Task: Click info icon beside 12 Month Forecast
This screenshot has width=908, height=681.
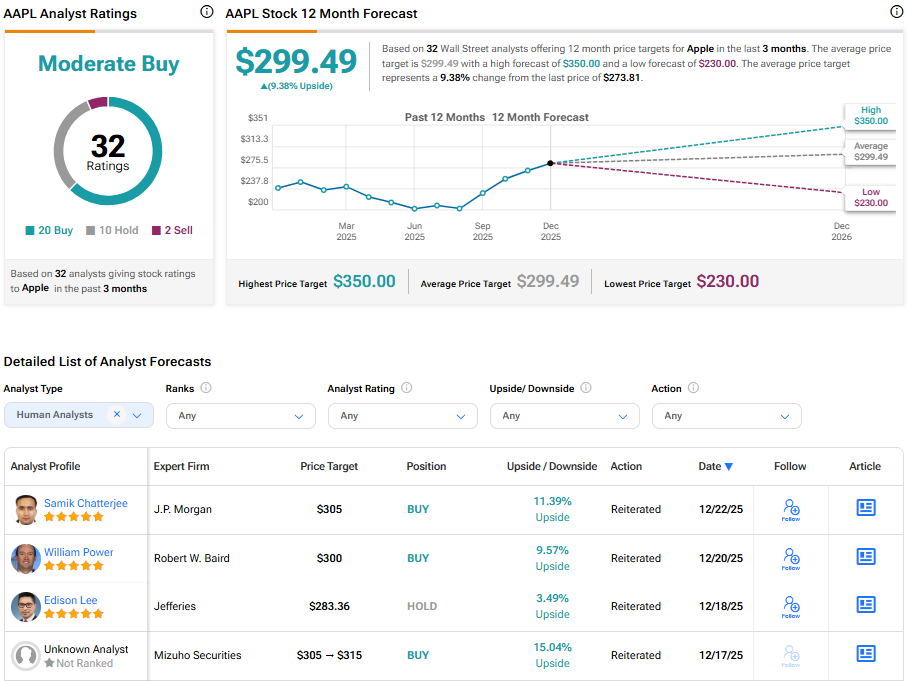Action: tap(896, 12)
